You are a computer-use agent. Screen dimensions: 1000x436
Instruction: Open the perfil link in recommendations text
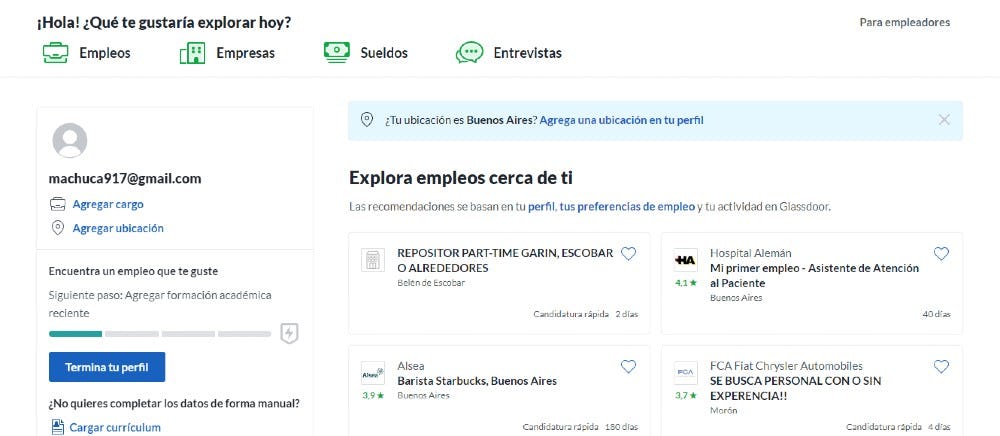coord(541,207)
